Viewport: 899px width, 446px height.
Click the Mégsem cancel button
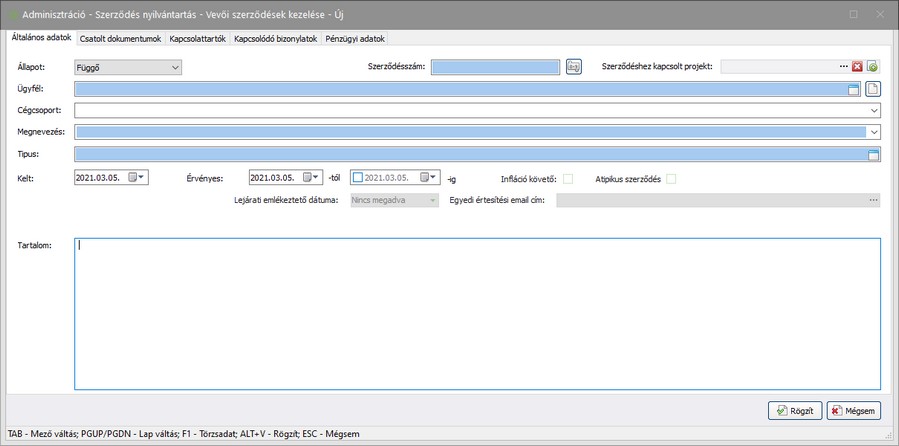pos(853,410)
